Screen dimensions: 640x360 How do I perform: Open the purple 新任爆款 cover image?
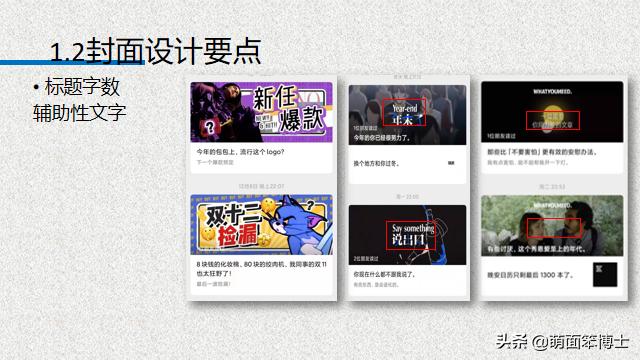point(261,112)
